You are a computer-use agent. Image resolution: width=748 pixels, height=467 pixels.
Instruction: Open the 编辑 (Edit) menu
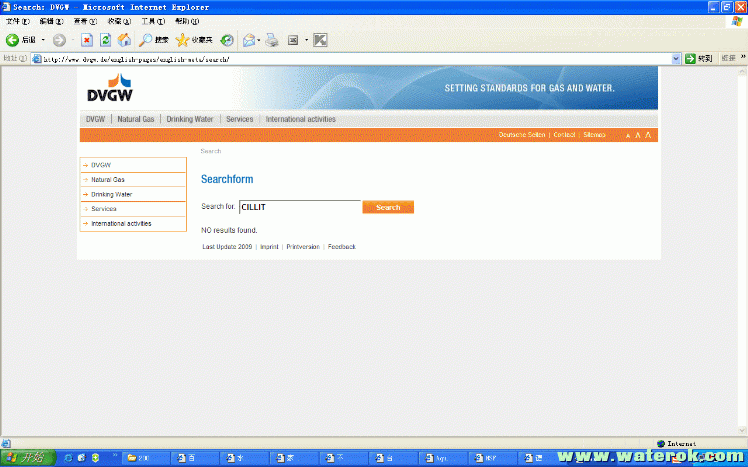click(x=52, y=21)
